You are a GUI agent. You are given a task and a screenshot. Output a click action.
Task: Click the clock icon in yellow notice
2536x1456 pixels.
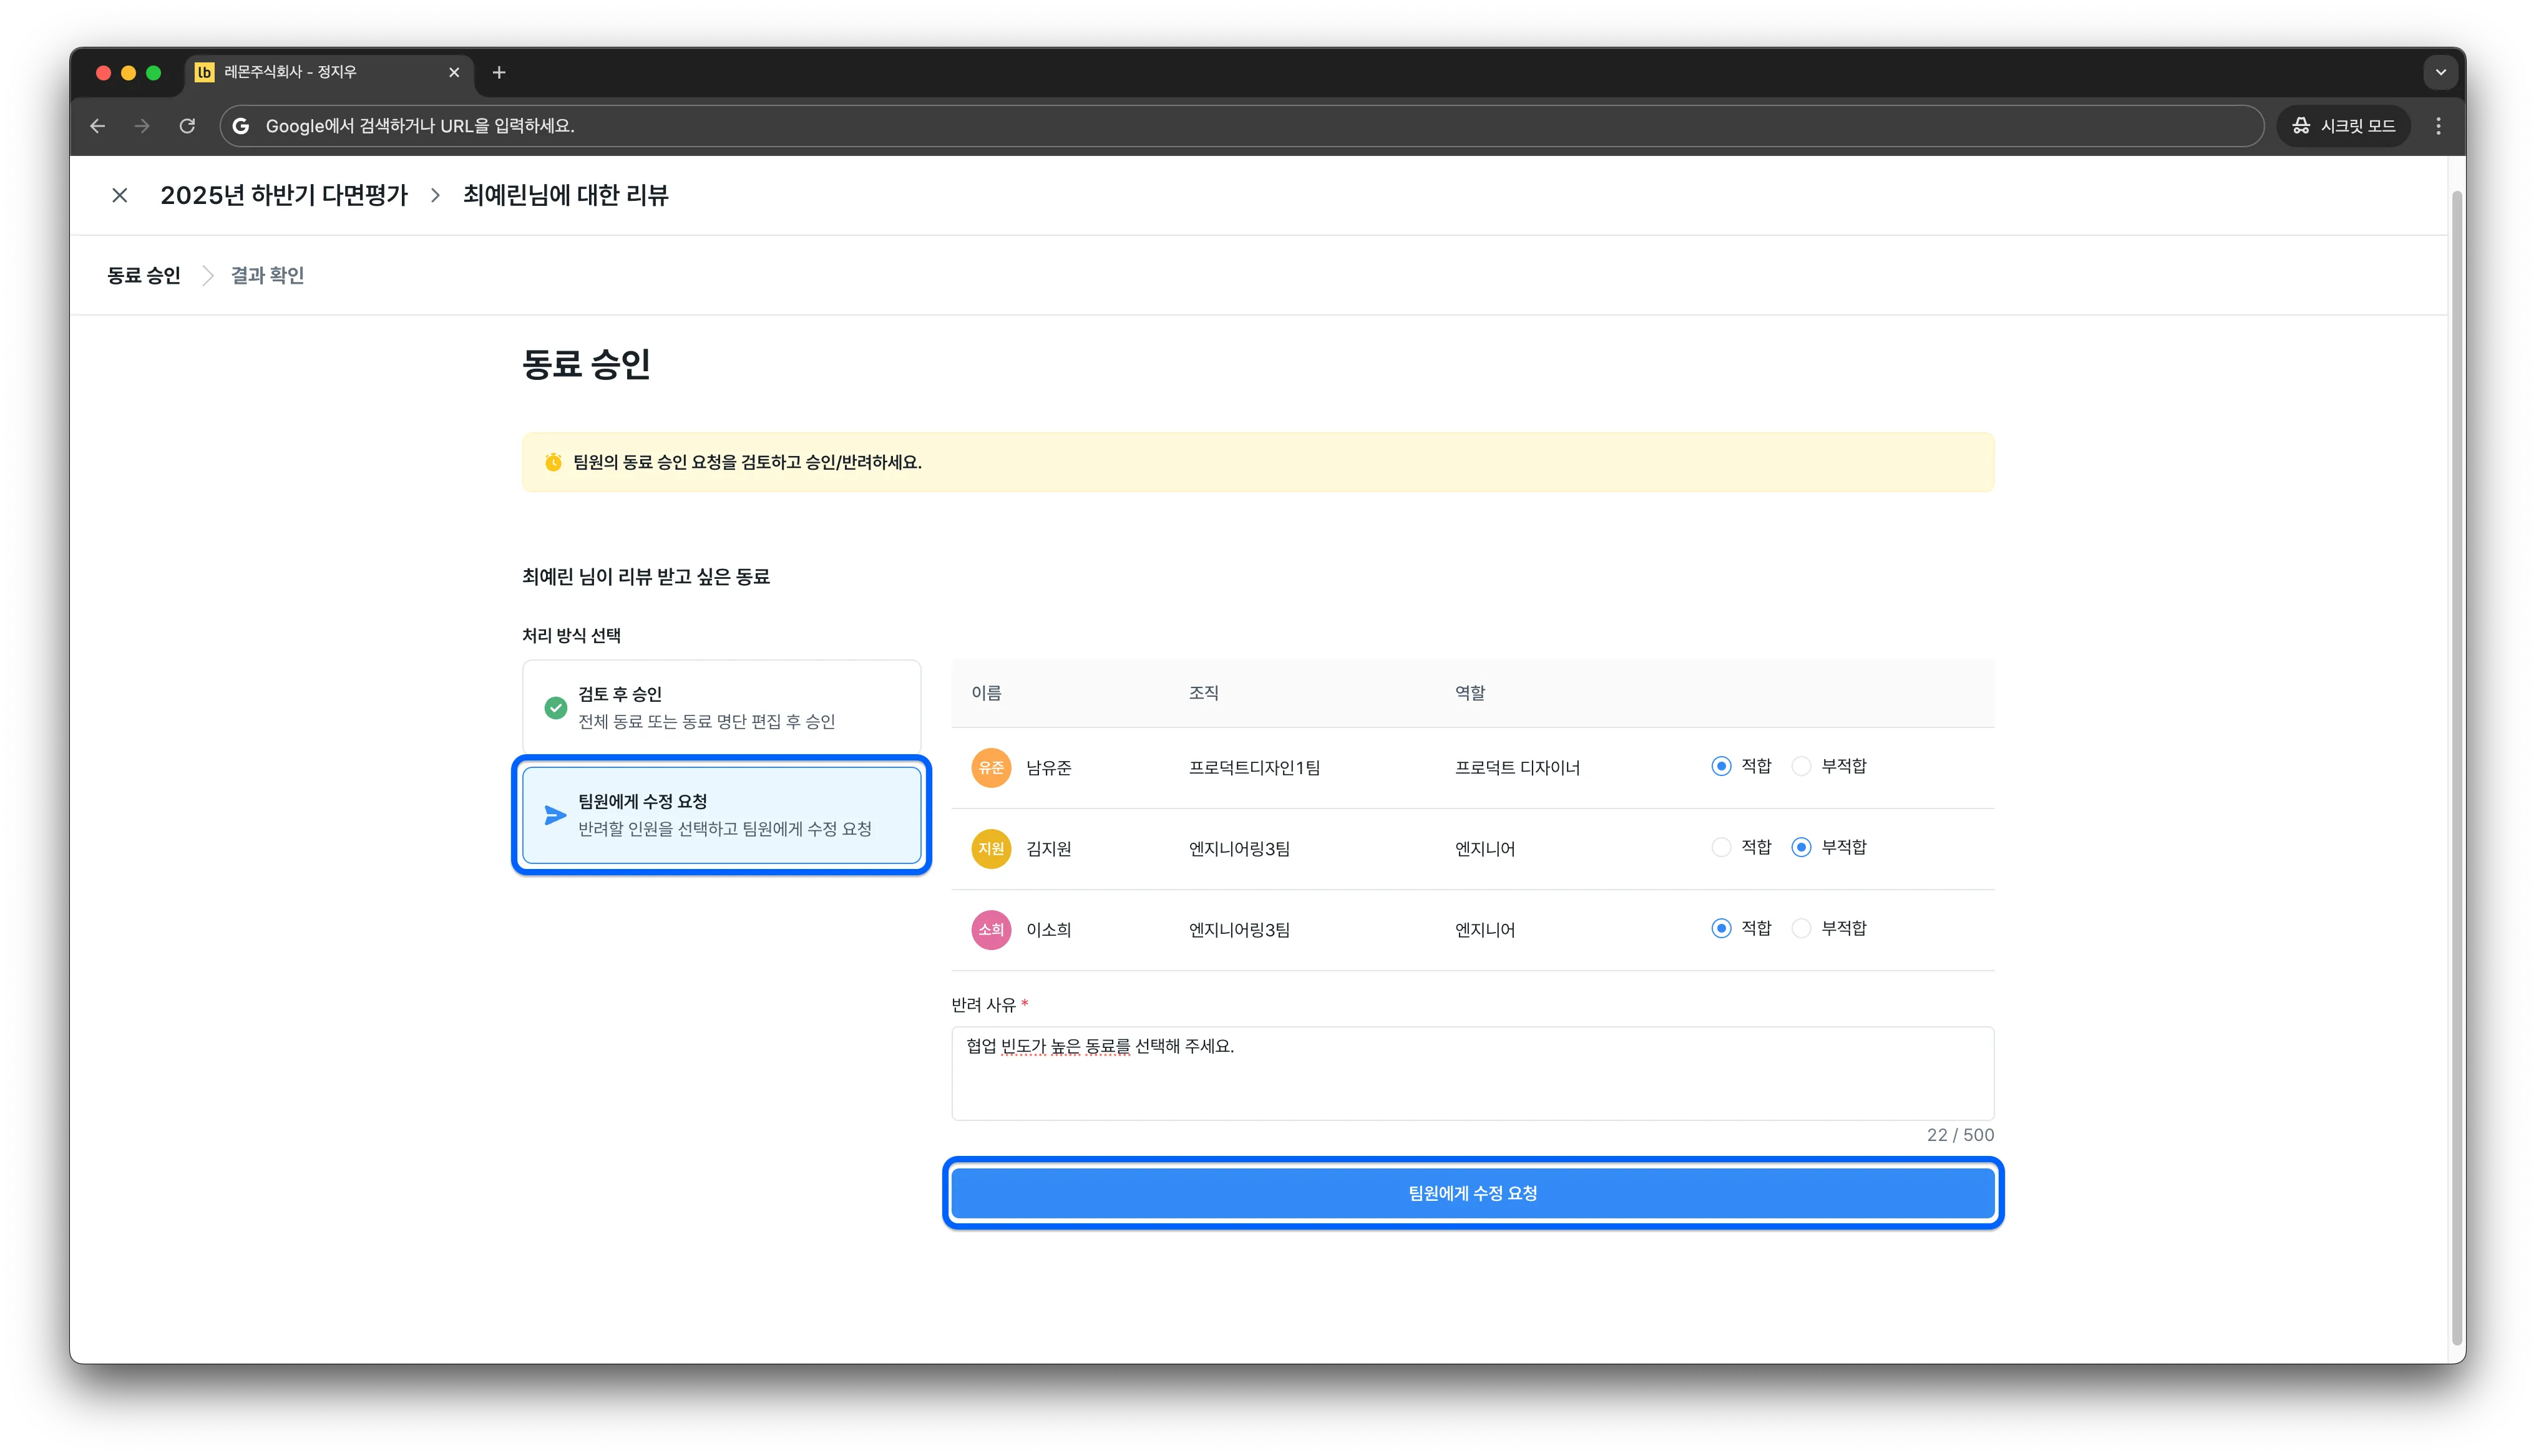tap(553, 462)
